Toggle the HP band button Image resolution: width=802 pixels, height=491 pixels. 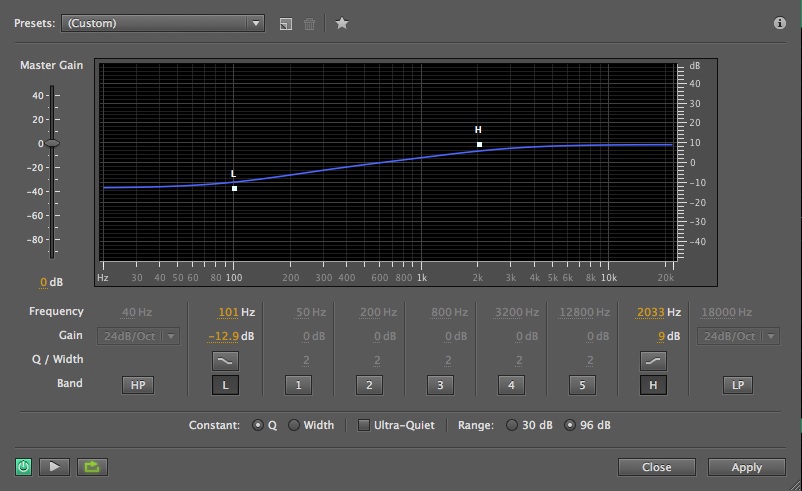[x=138, y=384]
